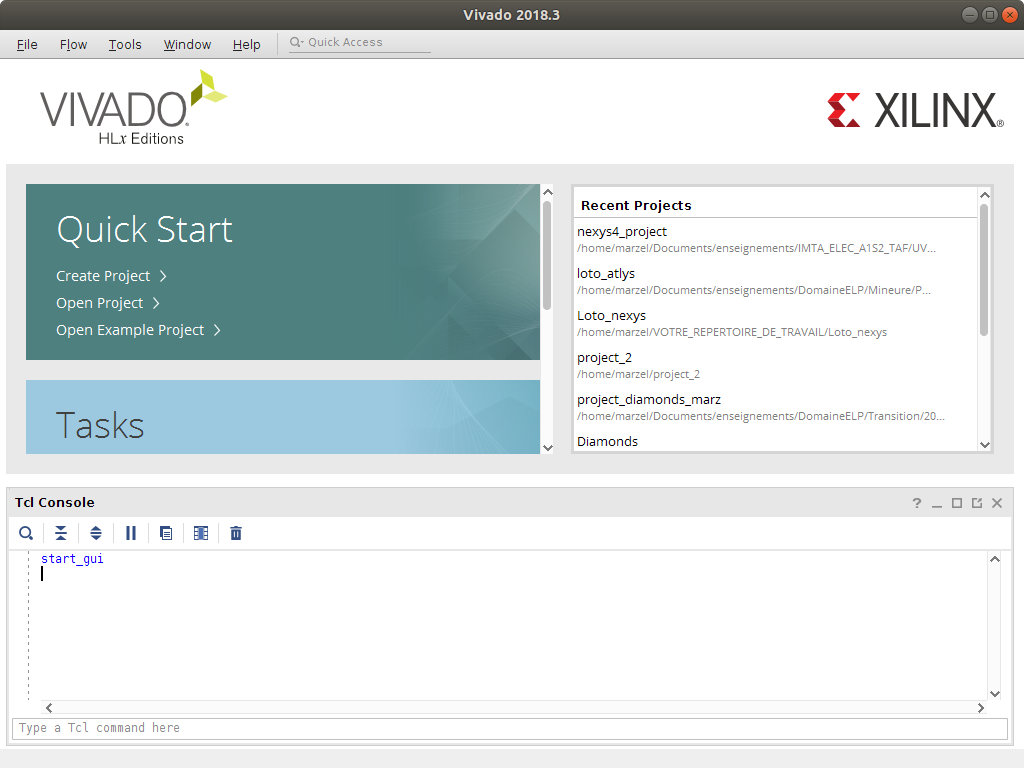This screenshot has width=1024, height=768.
Task: Click the Collapse All icon in Tcl Console
Action: click(61, 533)
